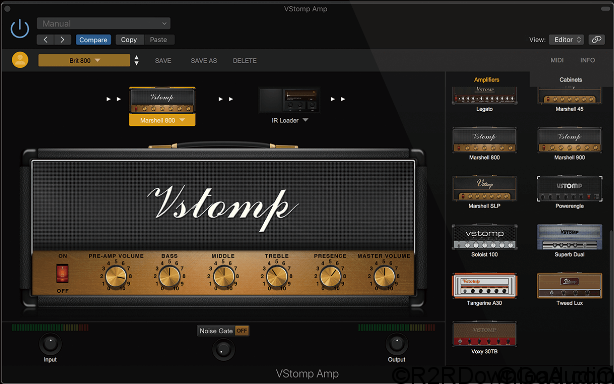Choose the Voxy 30TB amplifier
614x384 pixels.
click(484, 338)
